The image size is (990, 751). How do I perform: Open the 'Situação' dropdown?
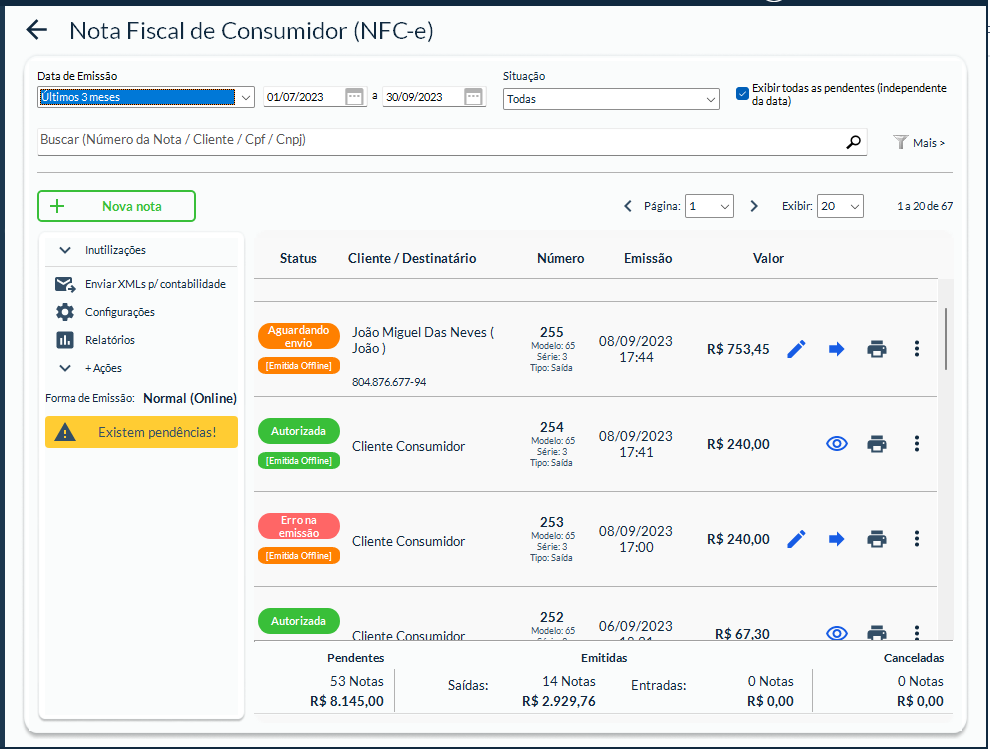point(610,99)
